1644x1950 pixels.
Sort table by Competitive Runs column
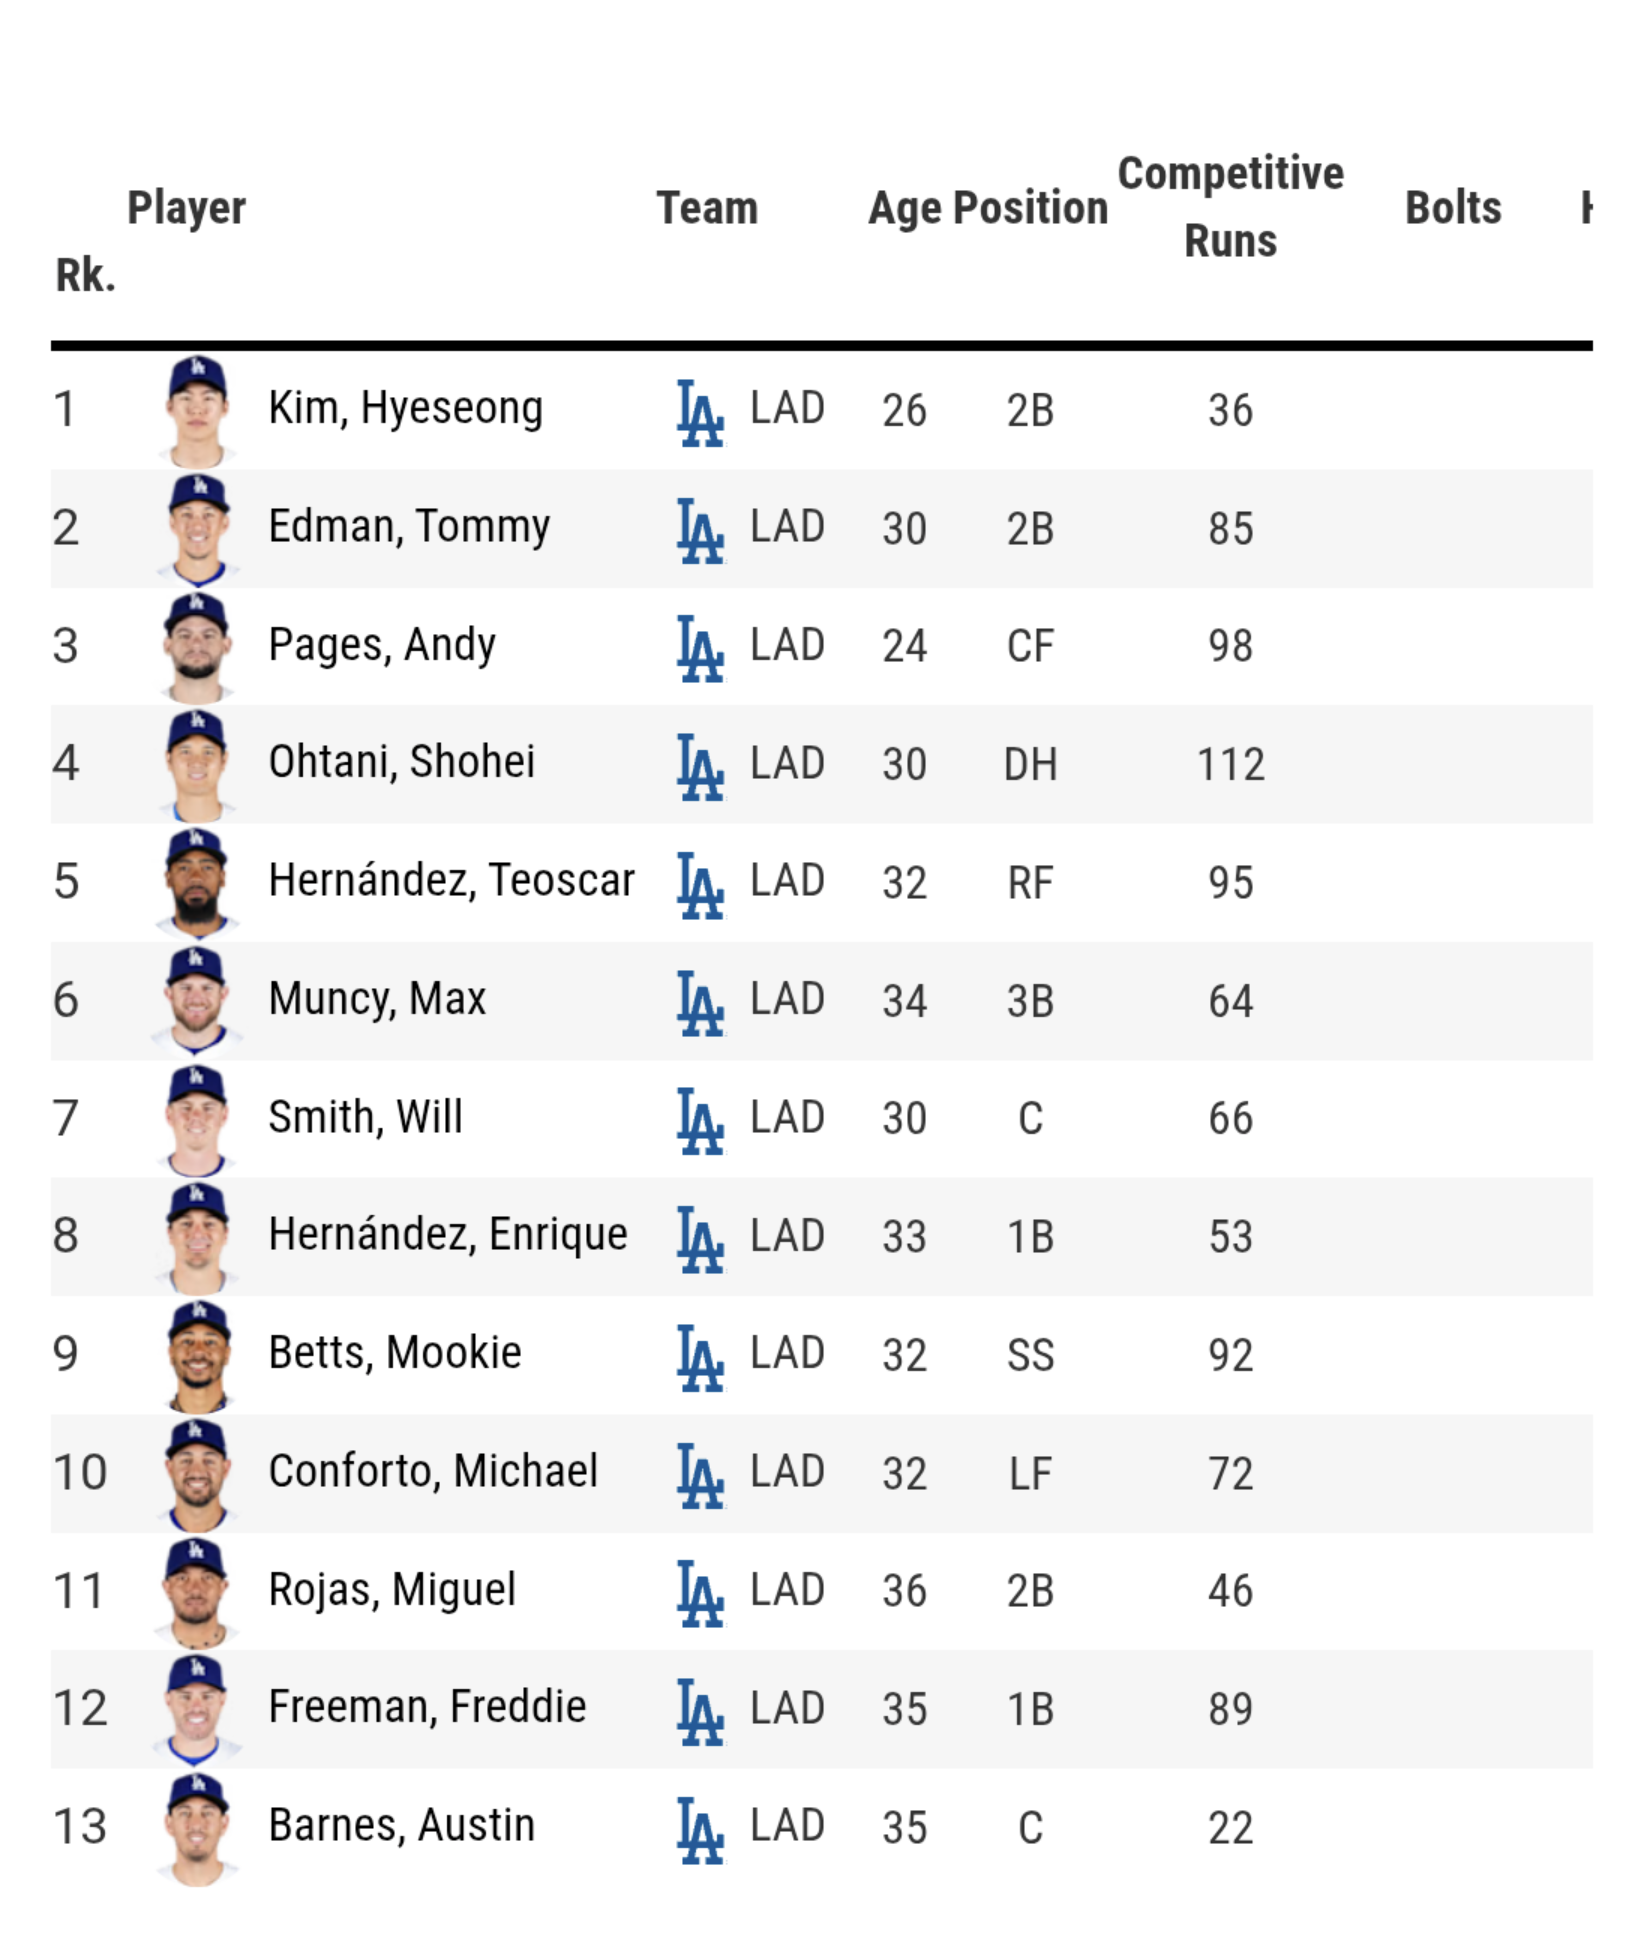pyautogui.click(x=1229, y=207)
